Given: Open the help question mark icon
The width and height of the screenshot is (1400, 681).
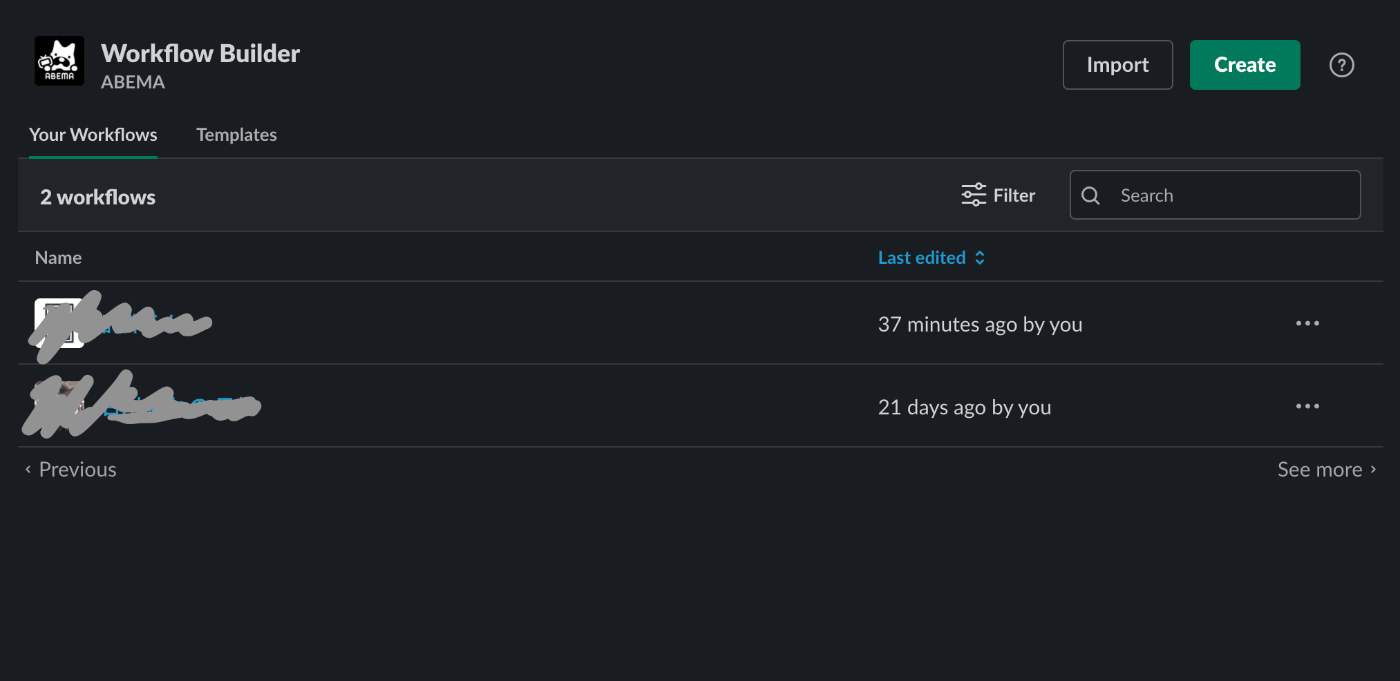Looking at the screenshot, I should tap(1341, 65).
